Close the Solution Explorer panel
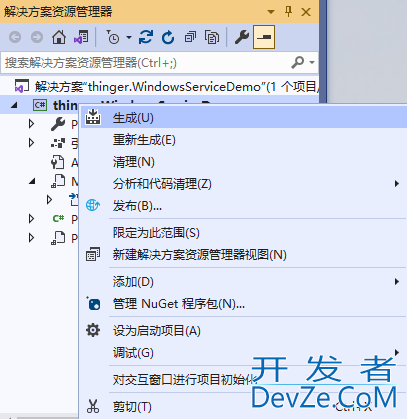The width and height of the screenshot is (407, 419). [306, 12]
